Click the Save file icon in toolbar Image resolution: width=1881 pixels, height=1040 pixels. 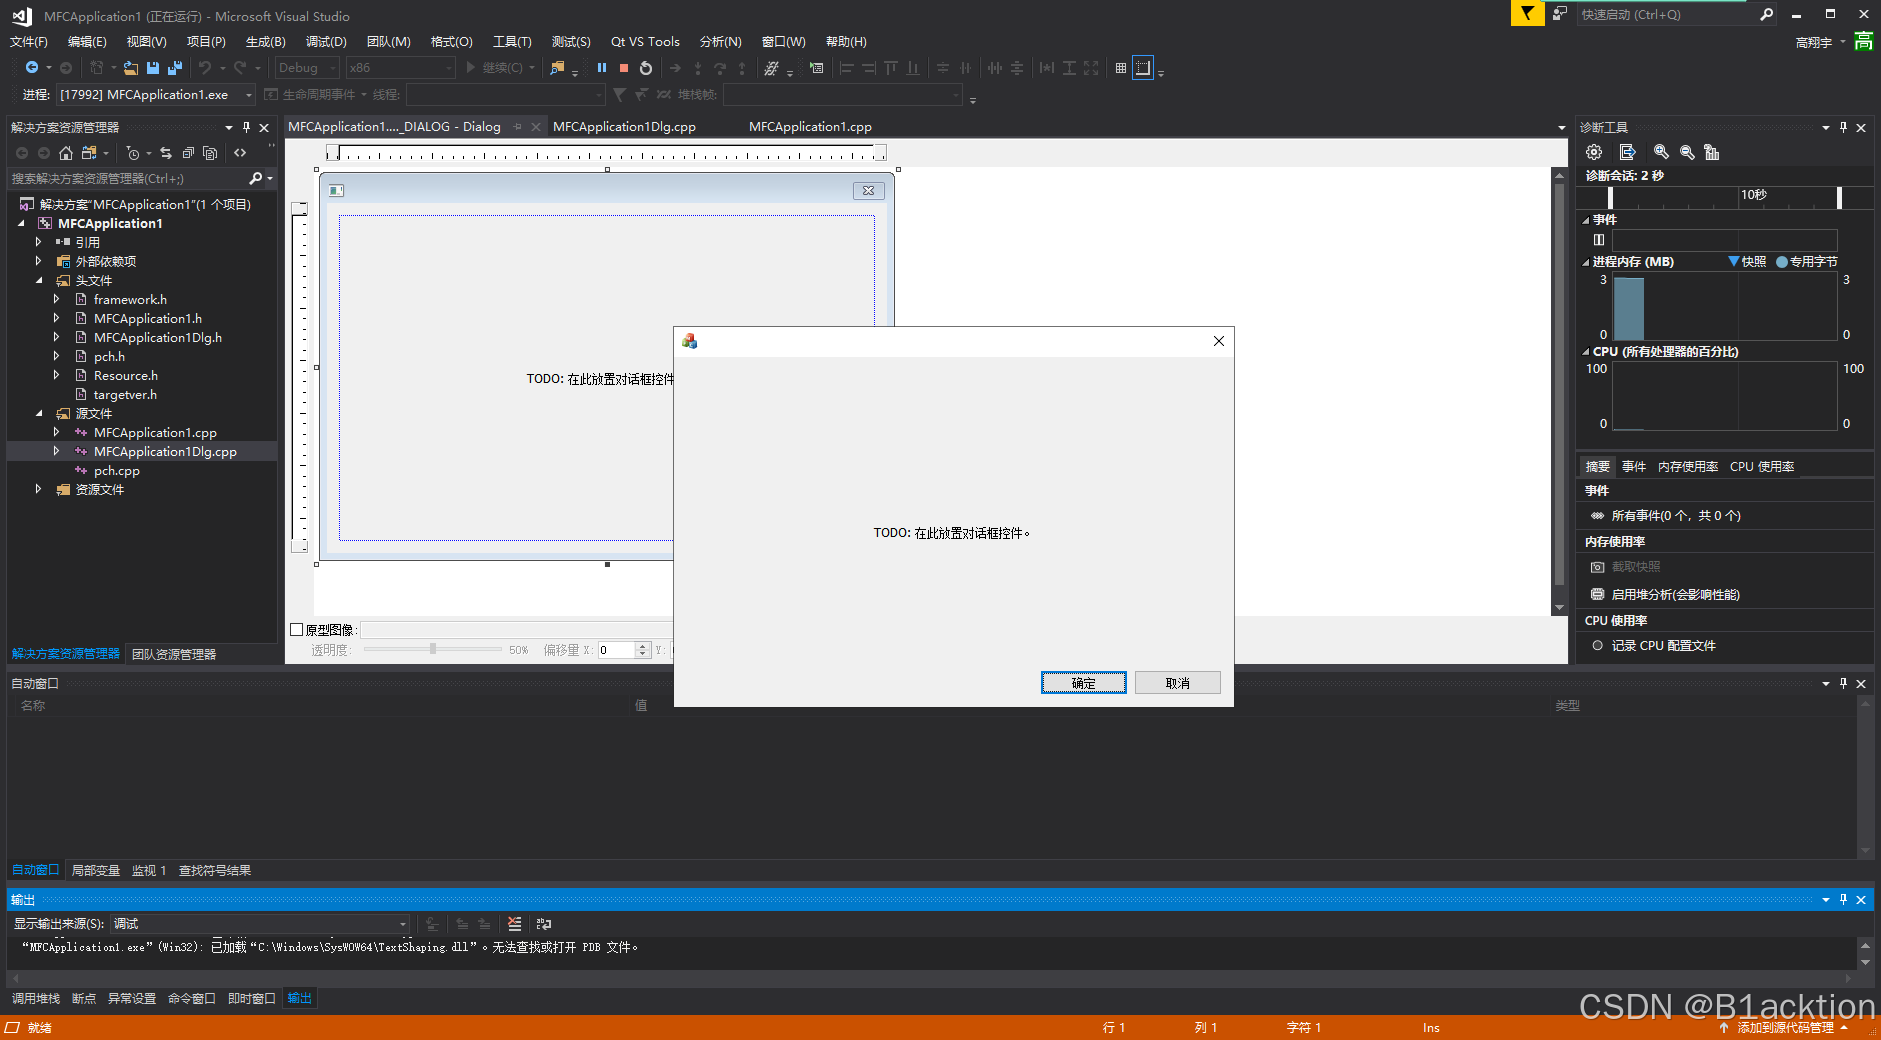coord(153,68)
